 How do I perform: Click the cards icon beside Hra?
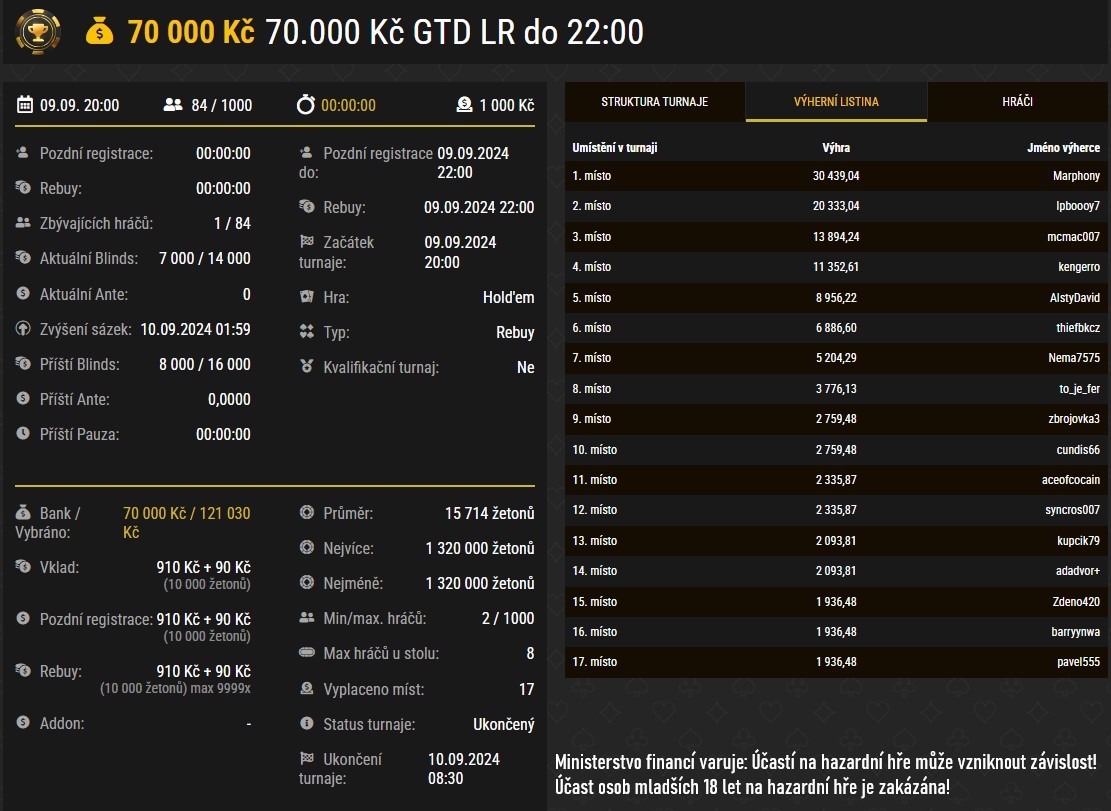pos(307,296)
